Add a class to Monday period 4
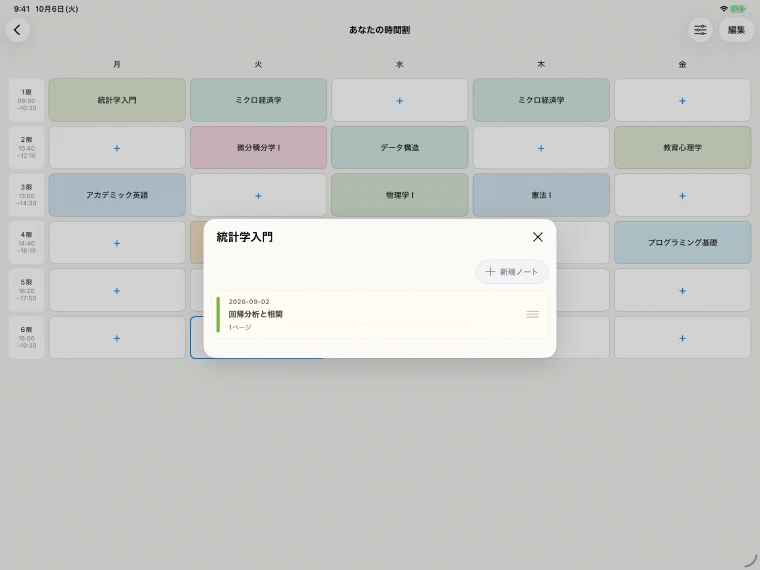 coord(117,243)
